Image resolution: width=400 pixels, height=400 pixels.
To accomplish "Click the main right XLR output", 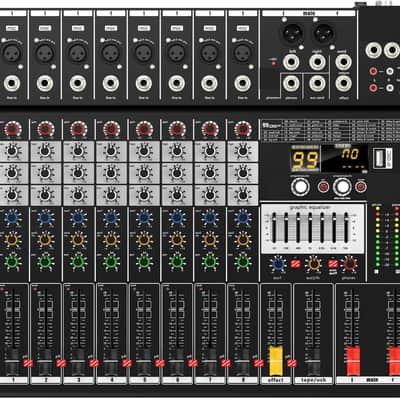I will click(323, 34).
